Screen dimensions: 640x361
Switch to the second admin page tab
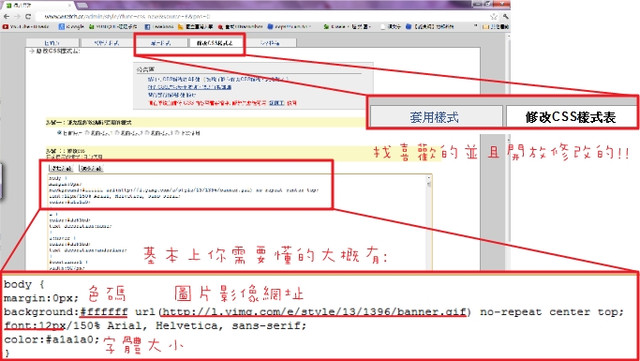click(106, 43)
